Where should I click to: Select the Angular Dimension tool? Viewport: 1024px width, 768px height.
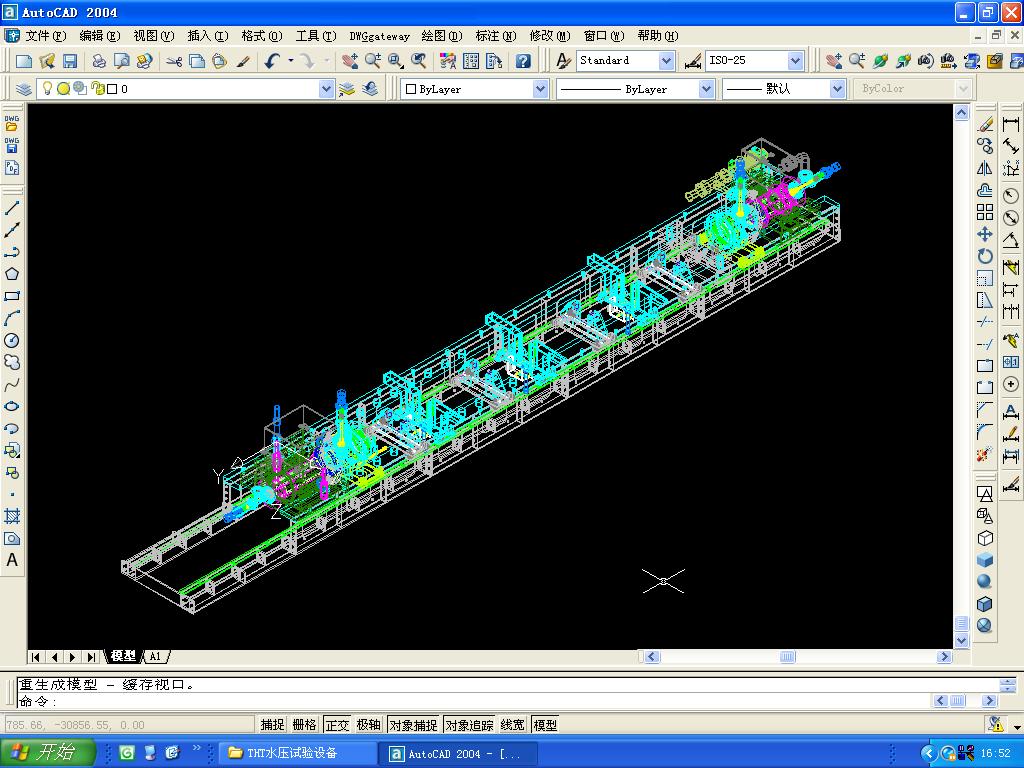[x=1011, y=240]
